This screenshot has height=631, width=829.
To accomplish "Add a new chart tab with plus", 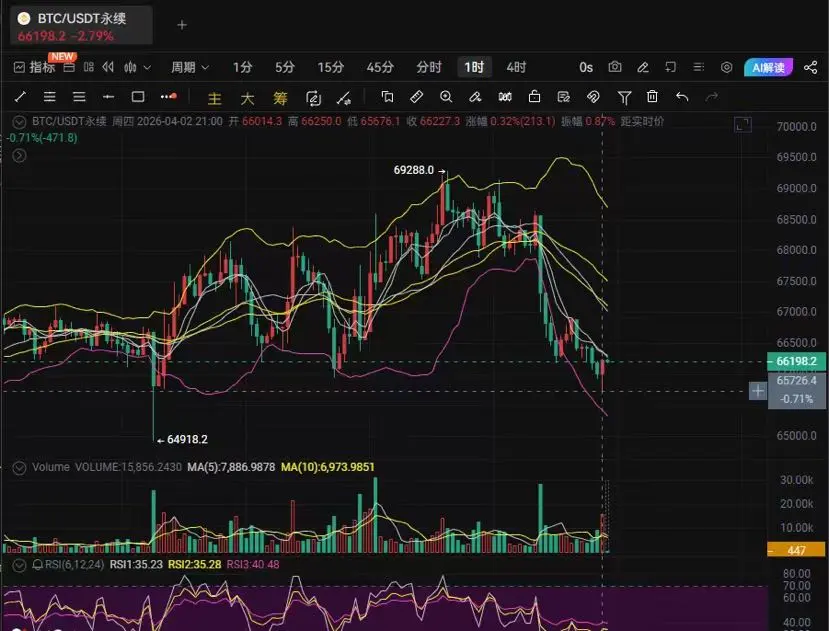I will point(182,25).
